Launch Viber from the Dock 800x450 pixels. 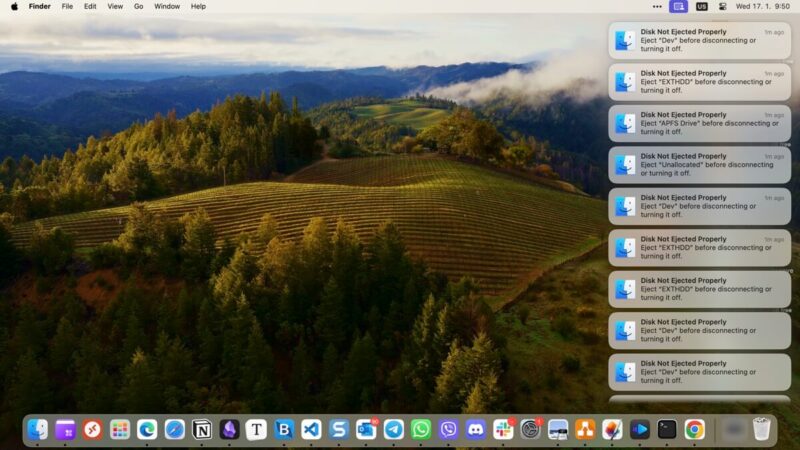coord(448,430)
